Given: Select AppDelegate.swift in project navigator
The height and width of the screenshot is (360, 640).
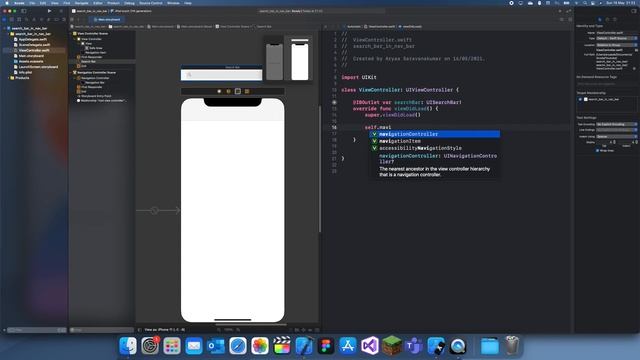Looking at the screenshot, I should coord(33,39).
